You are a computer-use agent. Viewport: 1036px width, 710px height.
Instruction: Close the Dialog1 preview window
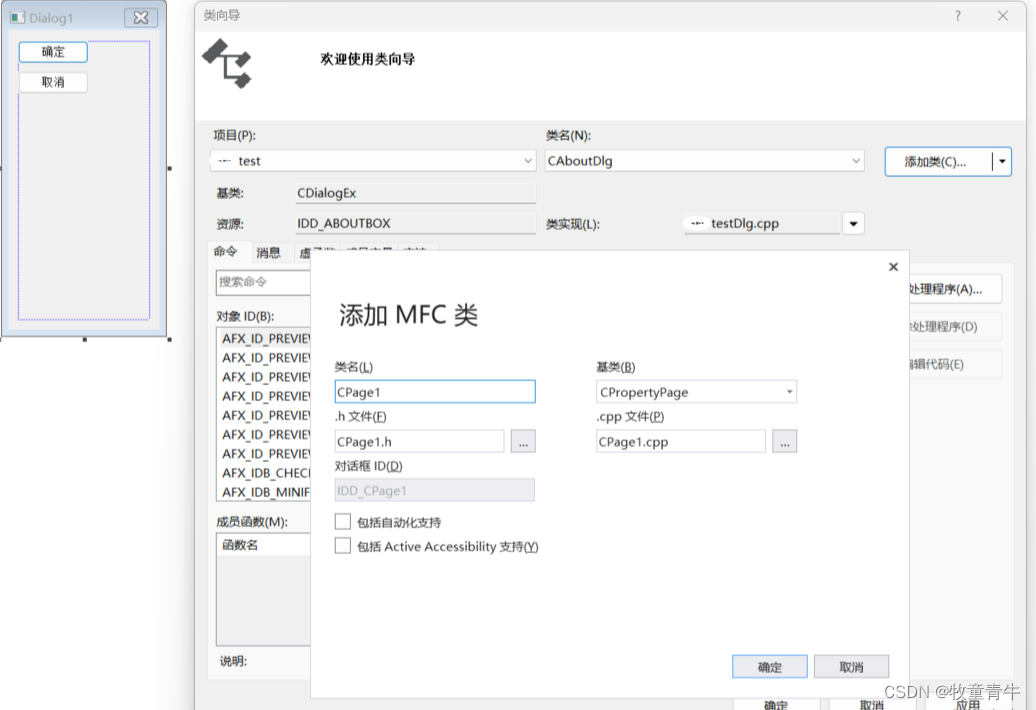pyautogui.click(x=141, y=18)
